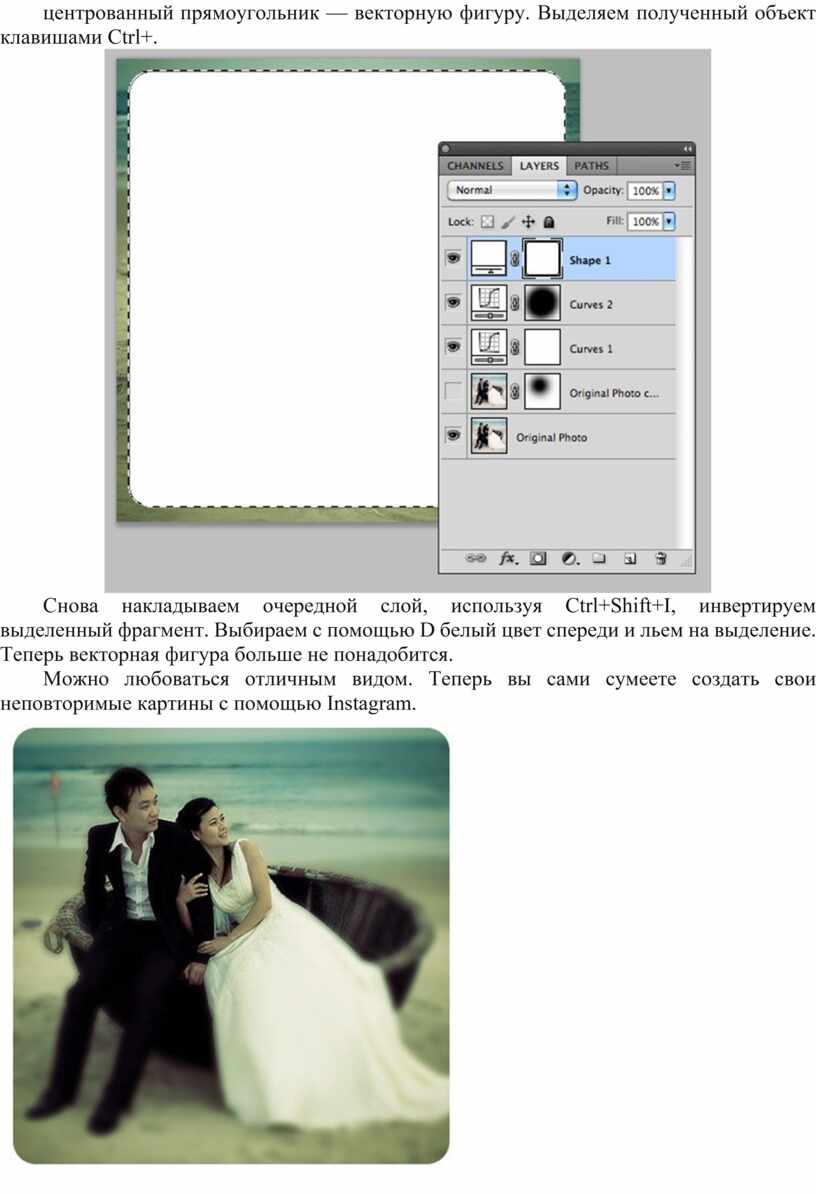The height and width of the screenshot is (1194, 816).
Task: Click the panel resize grip corner
Action: [x=687, y=561]
